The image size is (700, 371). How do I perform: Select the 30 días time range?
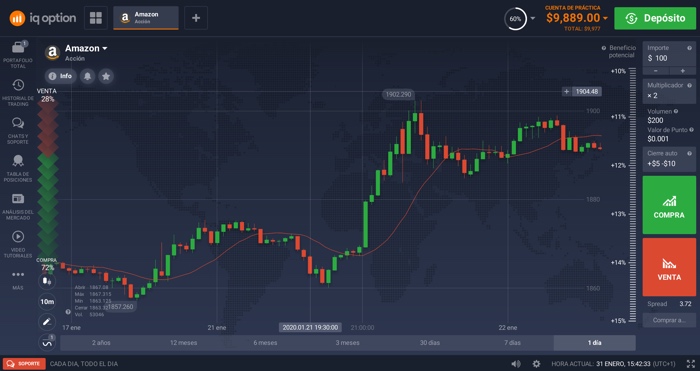point(429,343)
